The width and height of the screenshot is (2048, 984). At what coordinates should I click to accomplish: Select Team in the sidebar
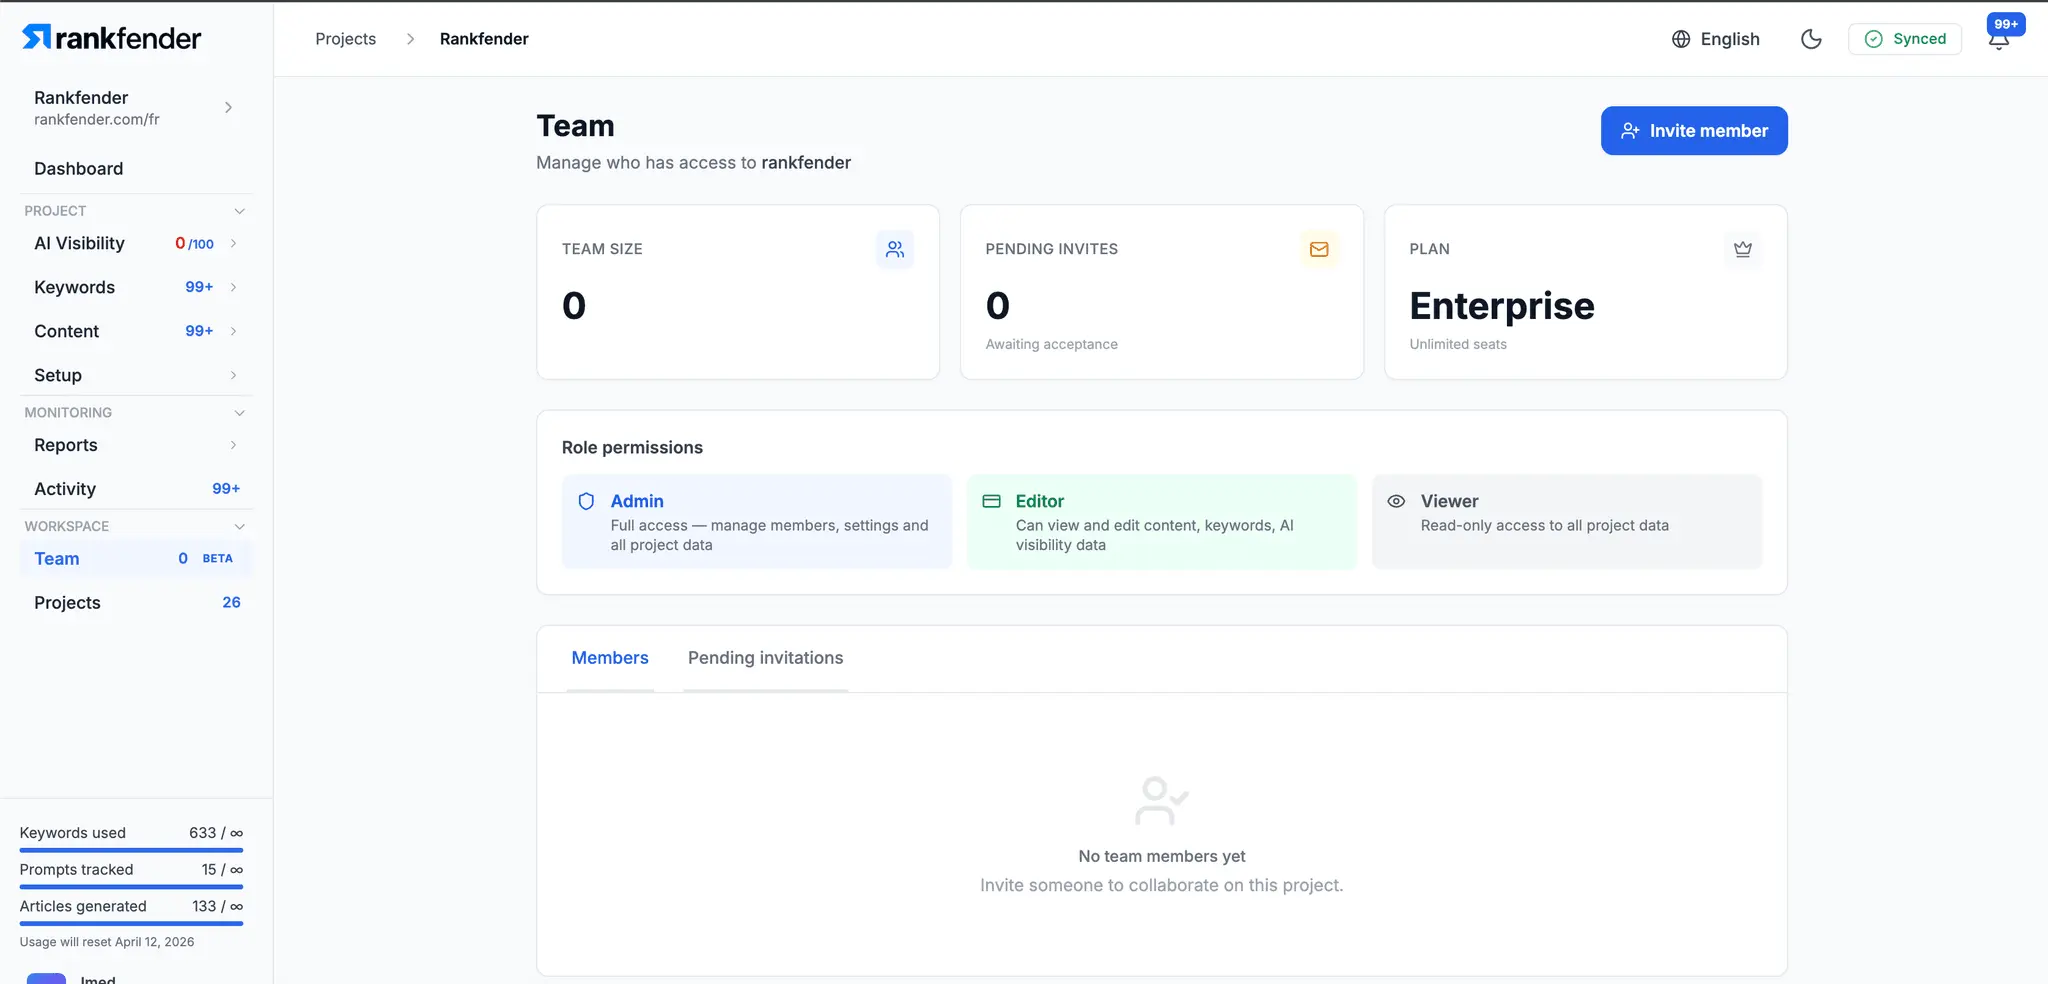click(137, 559)
